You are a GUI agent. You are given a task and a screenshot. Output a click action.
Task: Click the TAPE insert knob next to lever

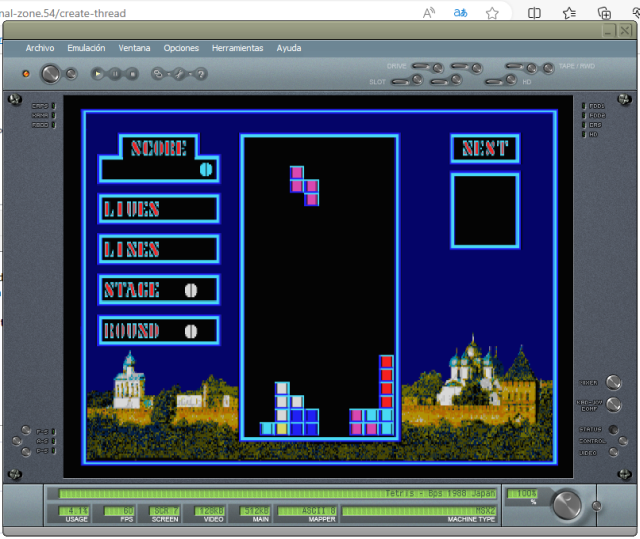pos(531,68)
